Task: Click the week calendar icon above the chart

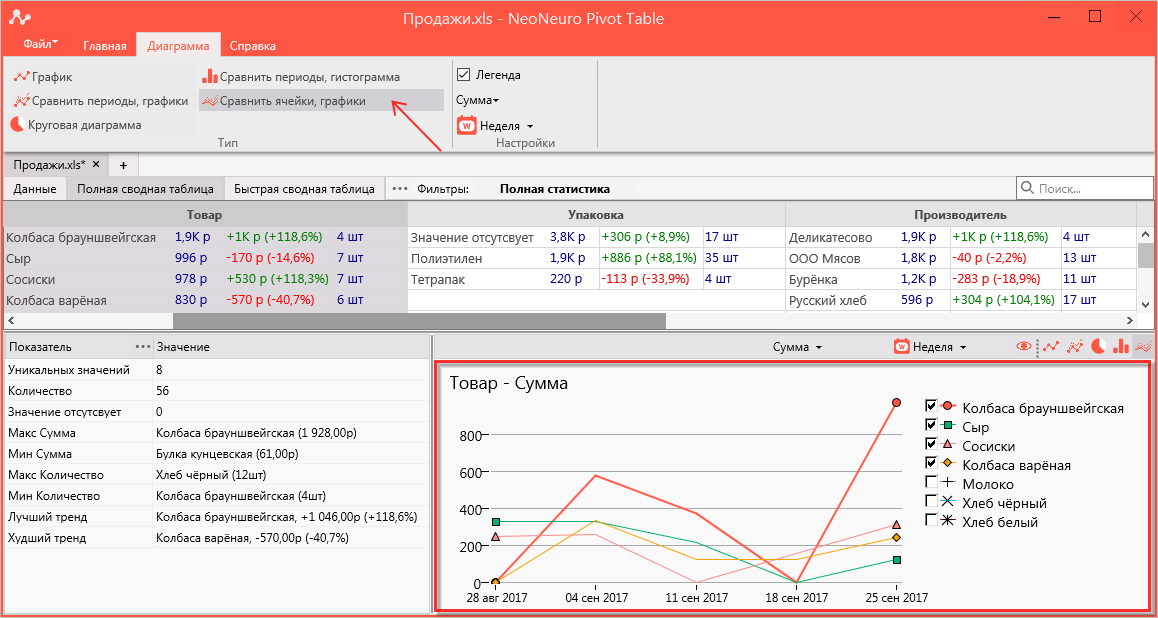Action: point(901,346)
